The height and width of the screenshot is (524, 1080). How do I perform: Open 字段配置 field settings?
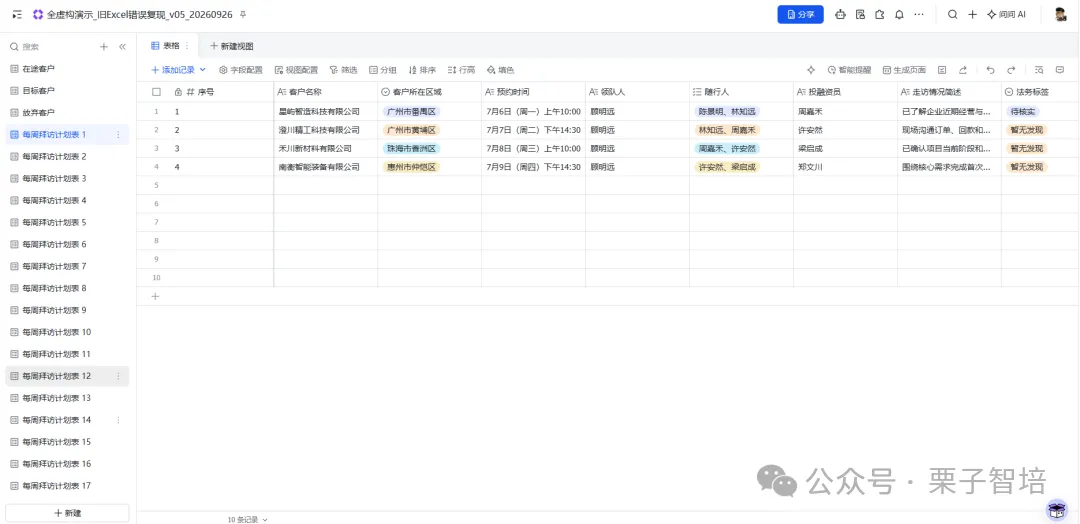pos(241,70)
